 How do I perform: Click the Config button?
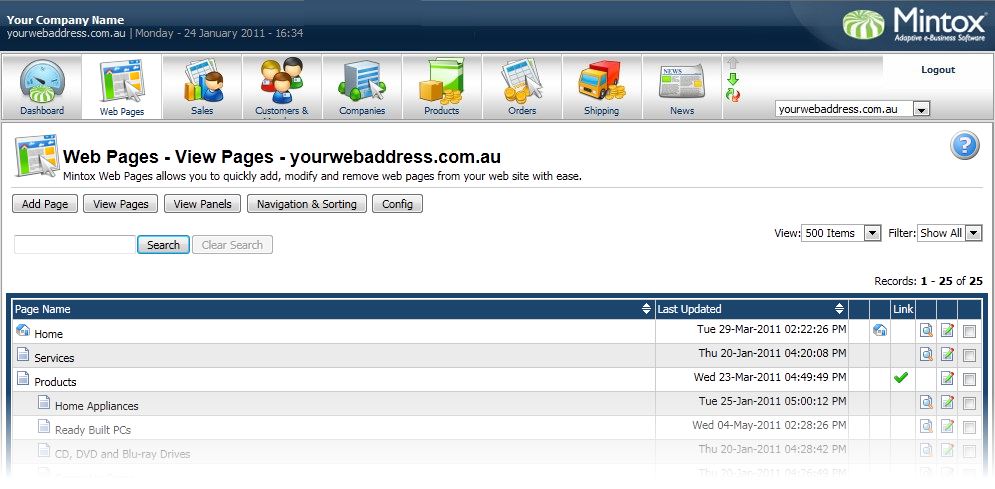(398, 204)
